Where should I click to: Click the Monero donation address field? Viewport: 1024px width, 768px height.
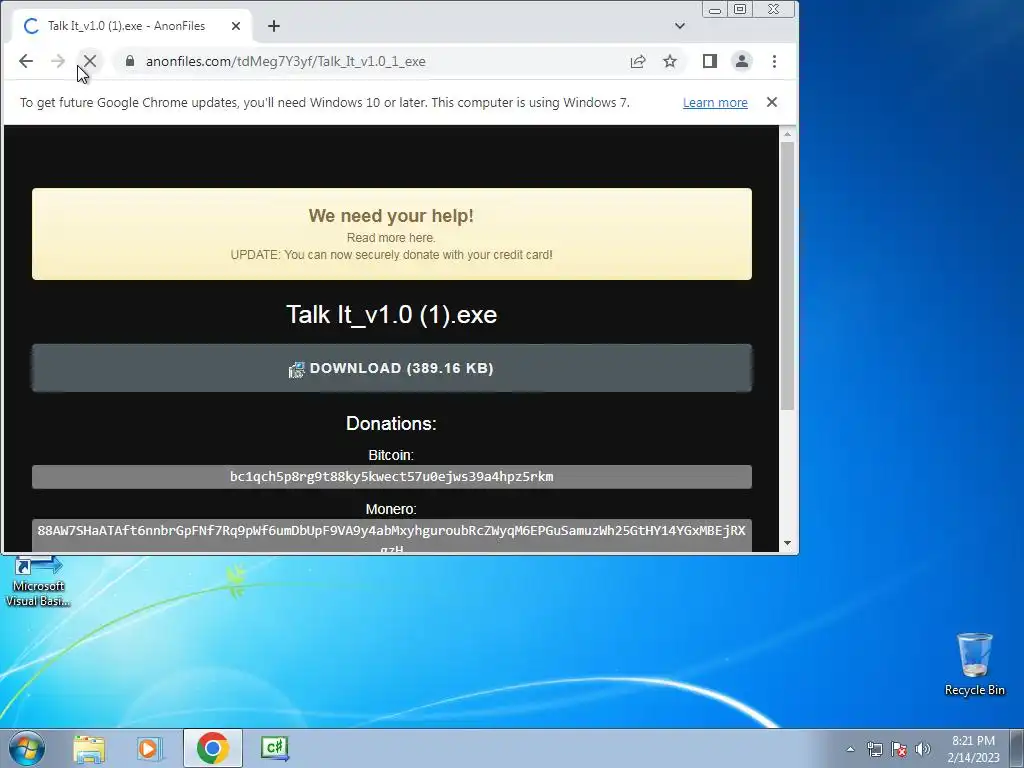coord(391,536)
